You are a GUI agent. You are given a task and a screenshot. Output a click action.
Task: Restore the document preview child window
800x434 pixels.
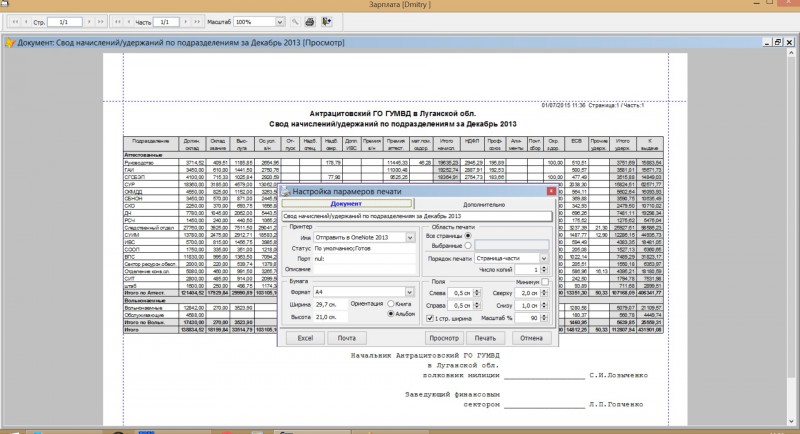tap(778, 42)
